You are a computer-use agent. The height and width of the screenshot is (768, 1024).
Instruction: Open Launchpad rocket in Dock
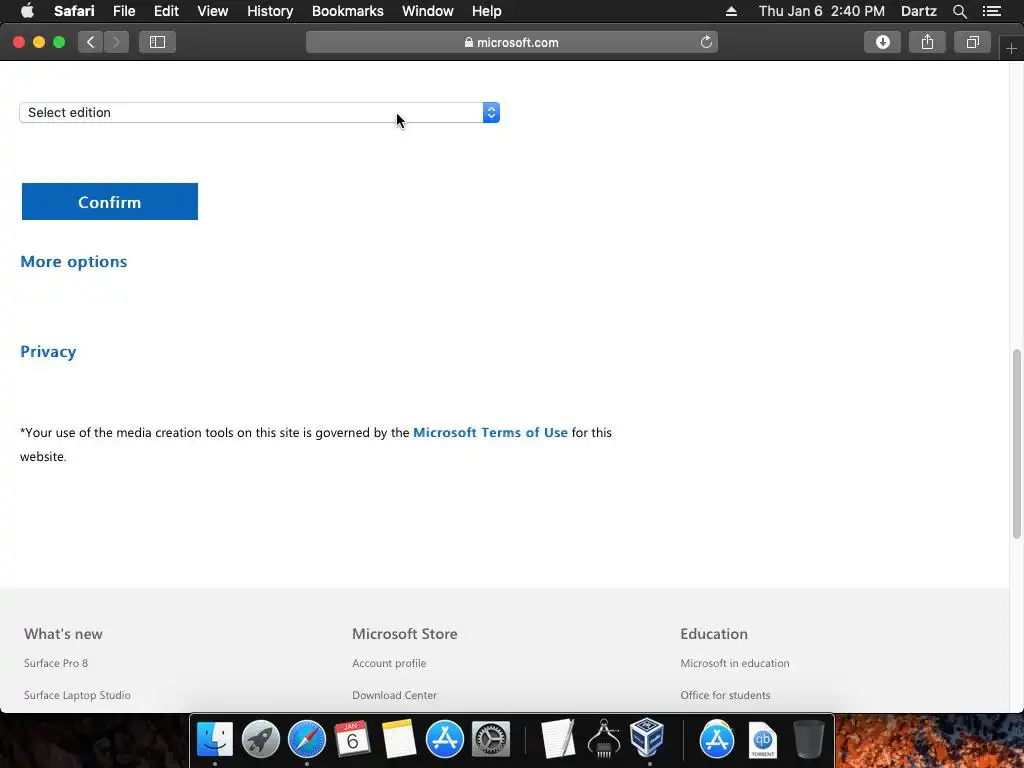261,739
